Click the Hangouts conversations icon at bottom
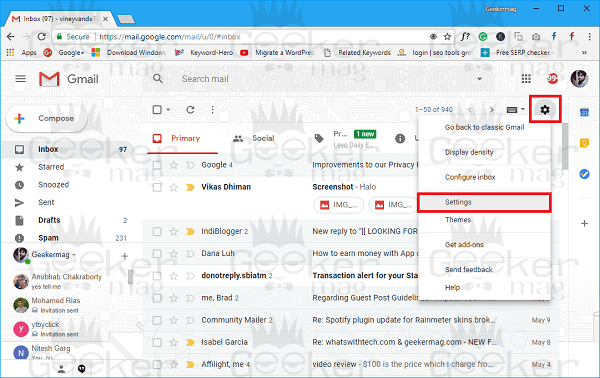The width and height of the screenshot is (600, 378). tap(82, 369)
